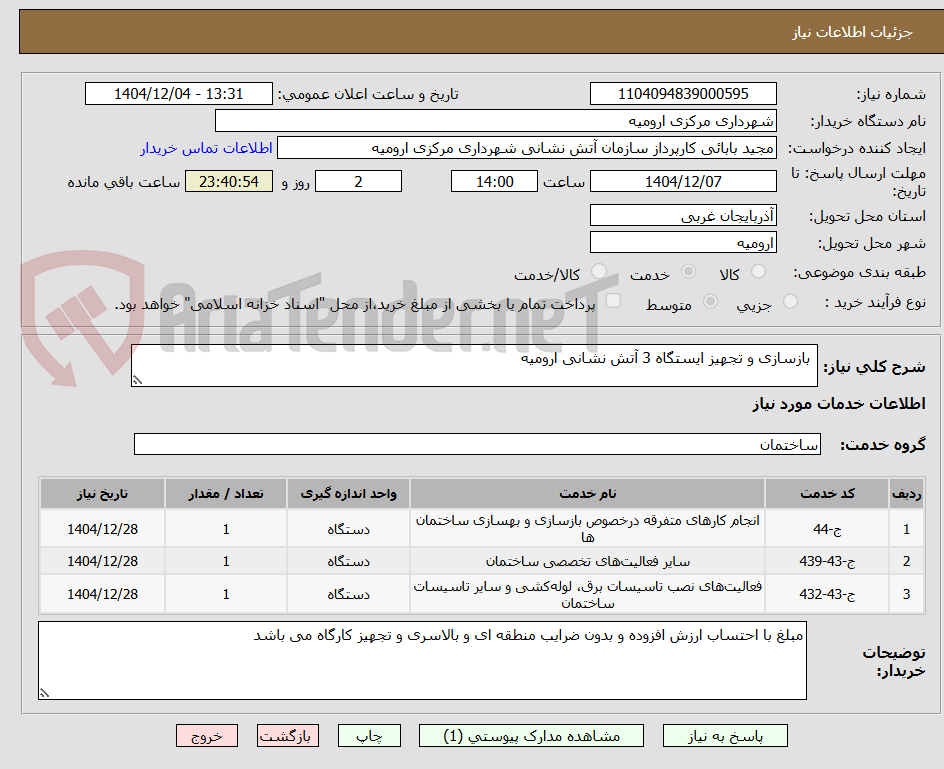Click the شرح کلی نیاز text area
The width and height of the screenshot is (944, 769).
pos(474,366)
